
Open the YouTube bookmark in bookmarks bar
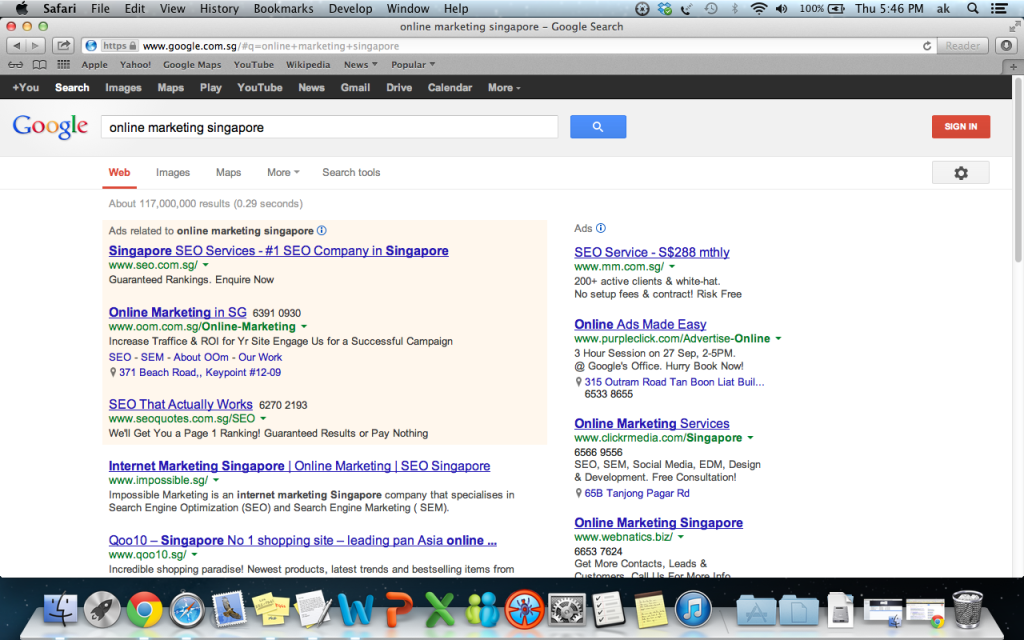pos(253,65)
